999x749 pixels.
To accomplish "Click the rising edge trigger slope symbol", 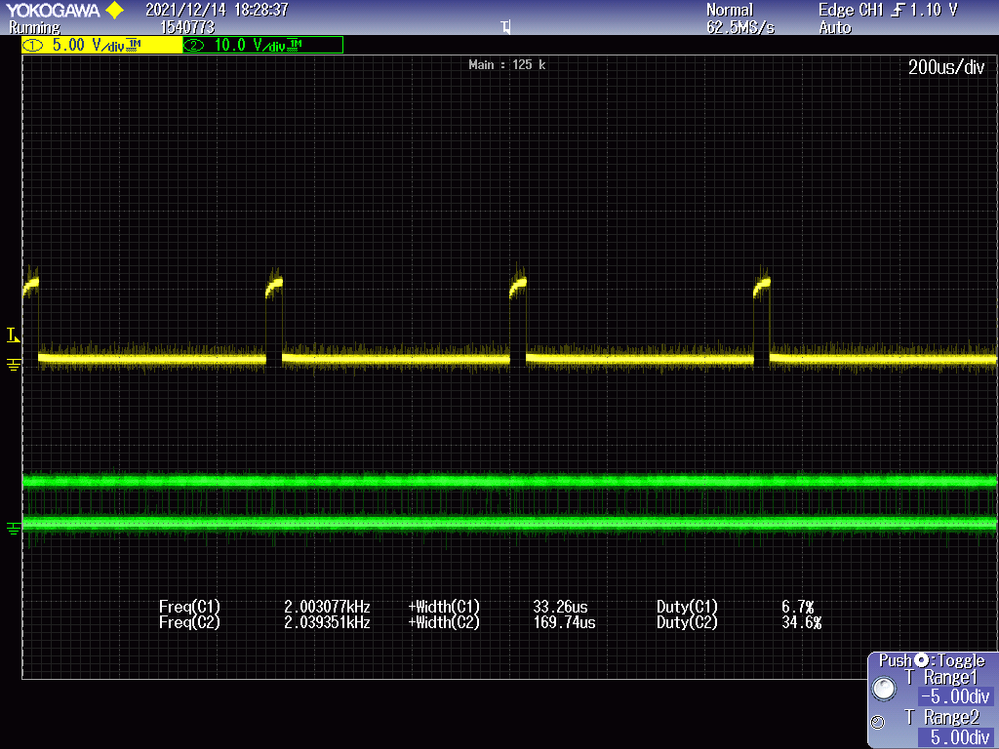I will (898, 10).
